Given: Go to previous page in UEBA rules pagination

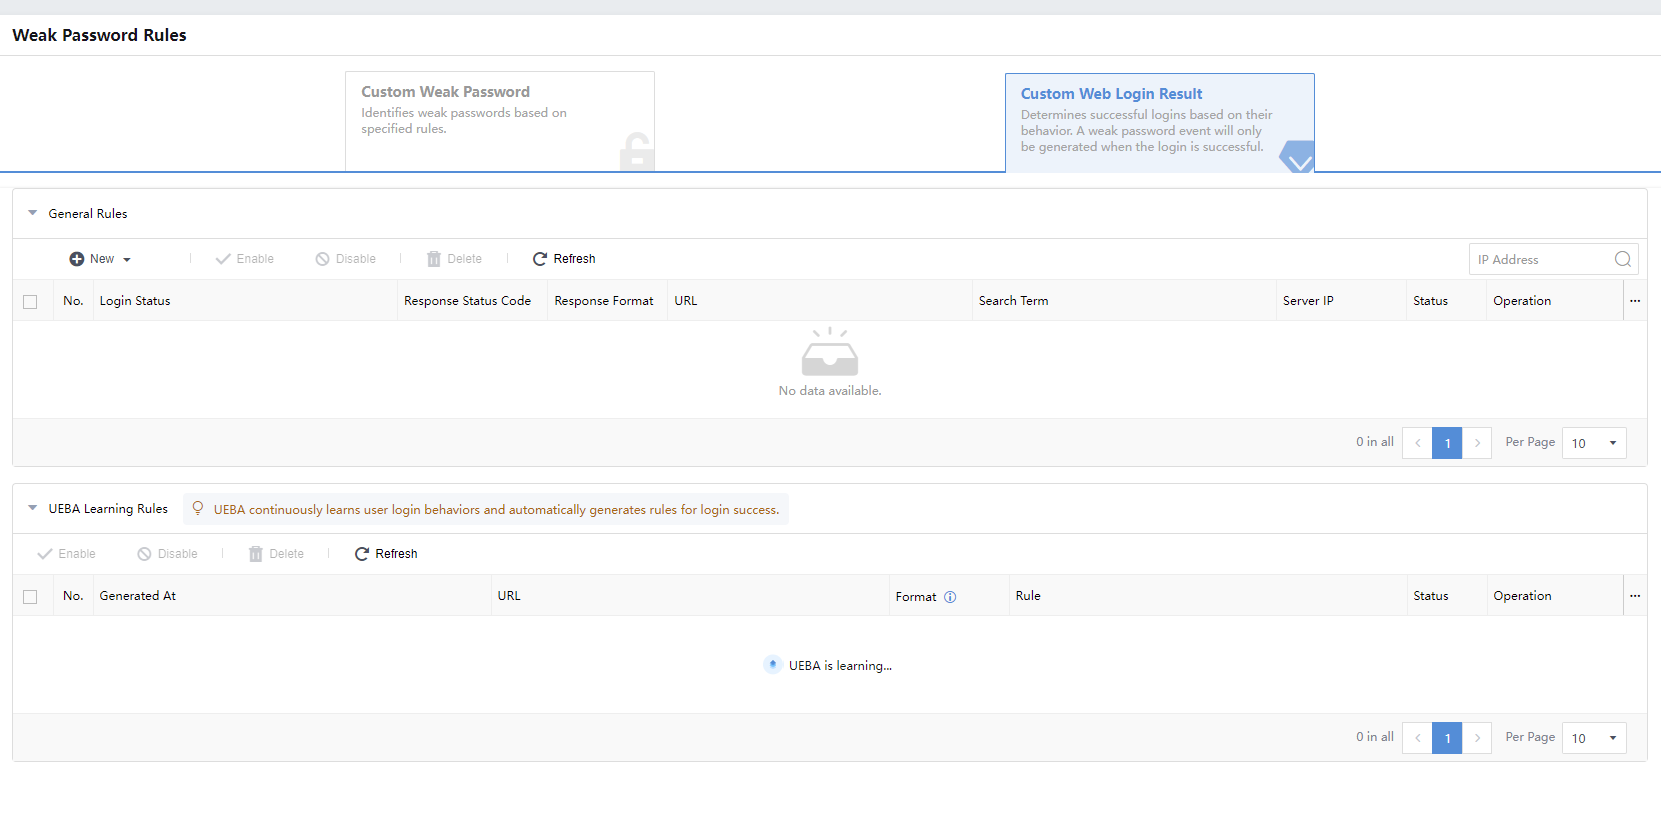Looking at the screenshot, I should tap(1417, 738).
